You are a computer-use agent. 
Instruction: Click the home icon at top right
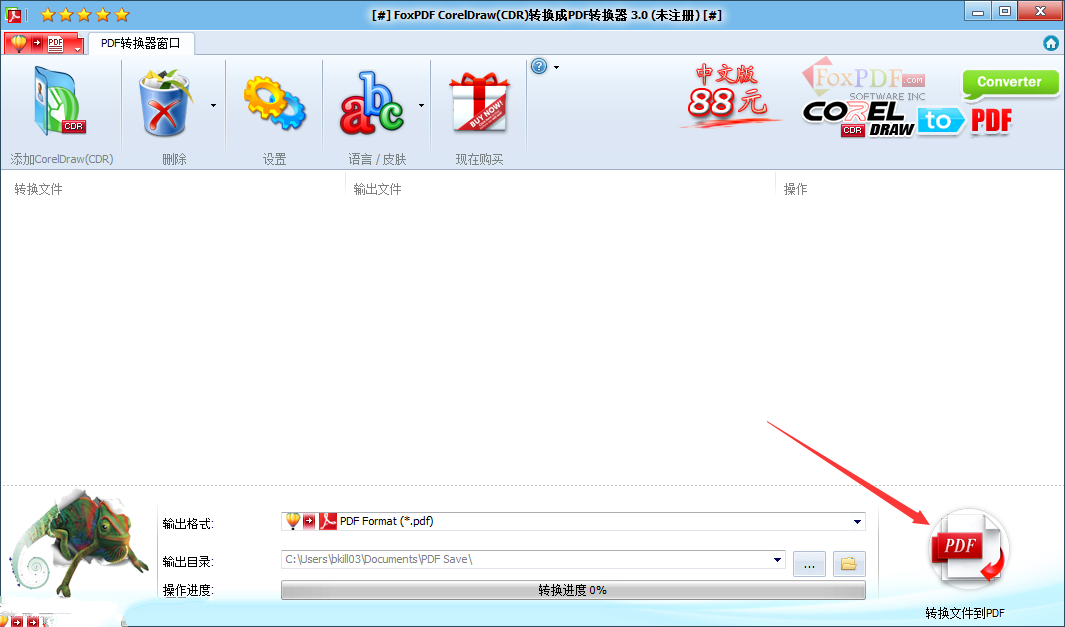(1051, 43)
